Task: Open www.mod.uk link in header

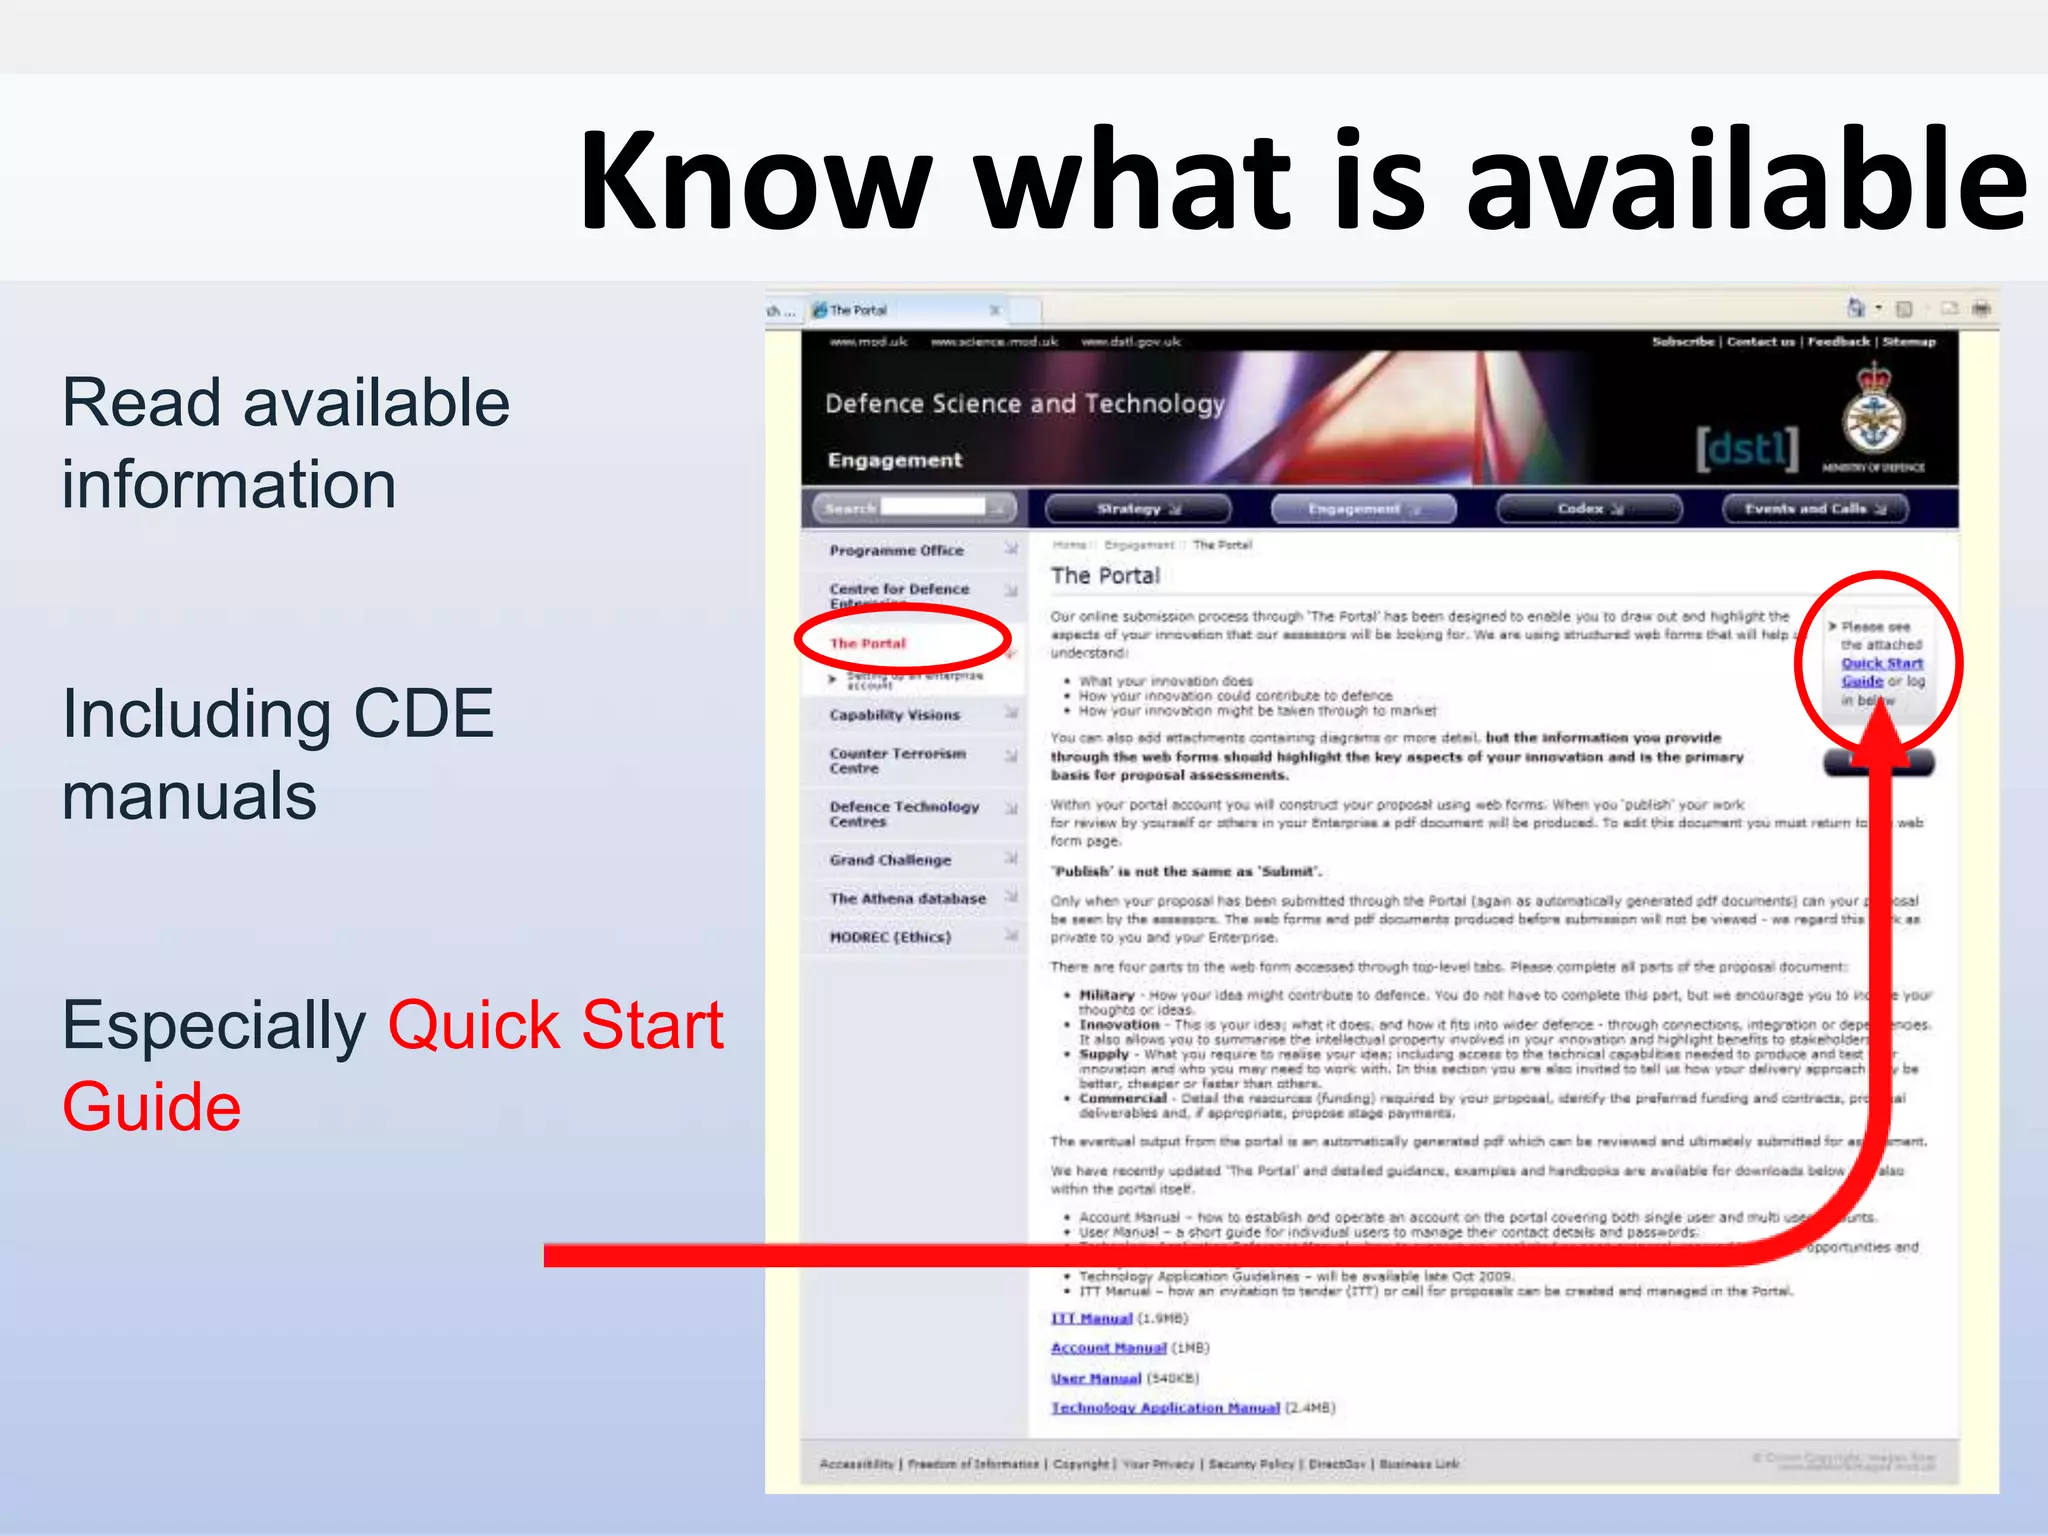Action: coord(868,342)
